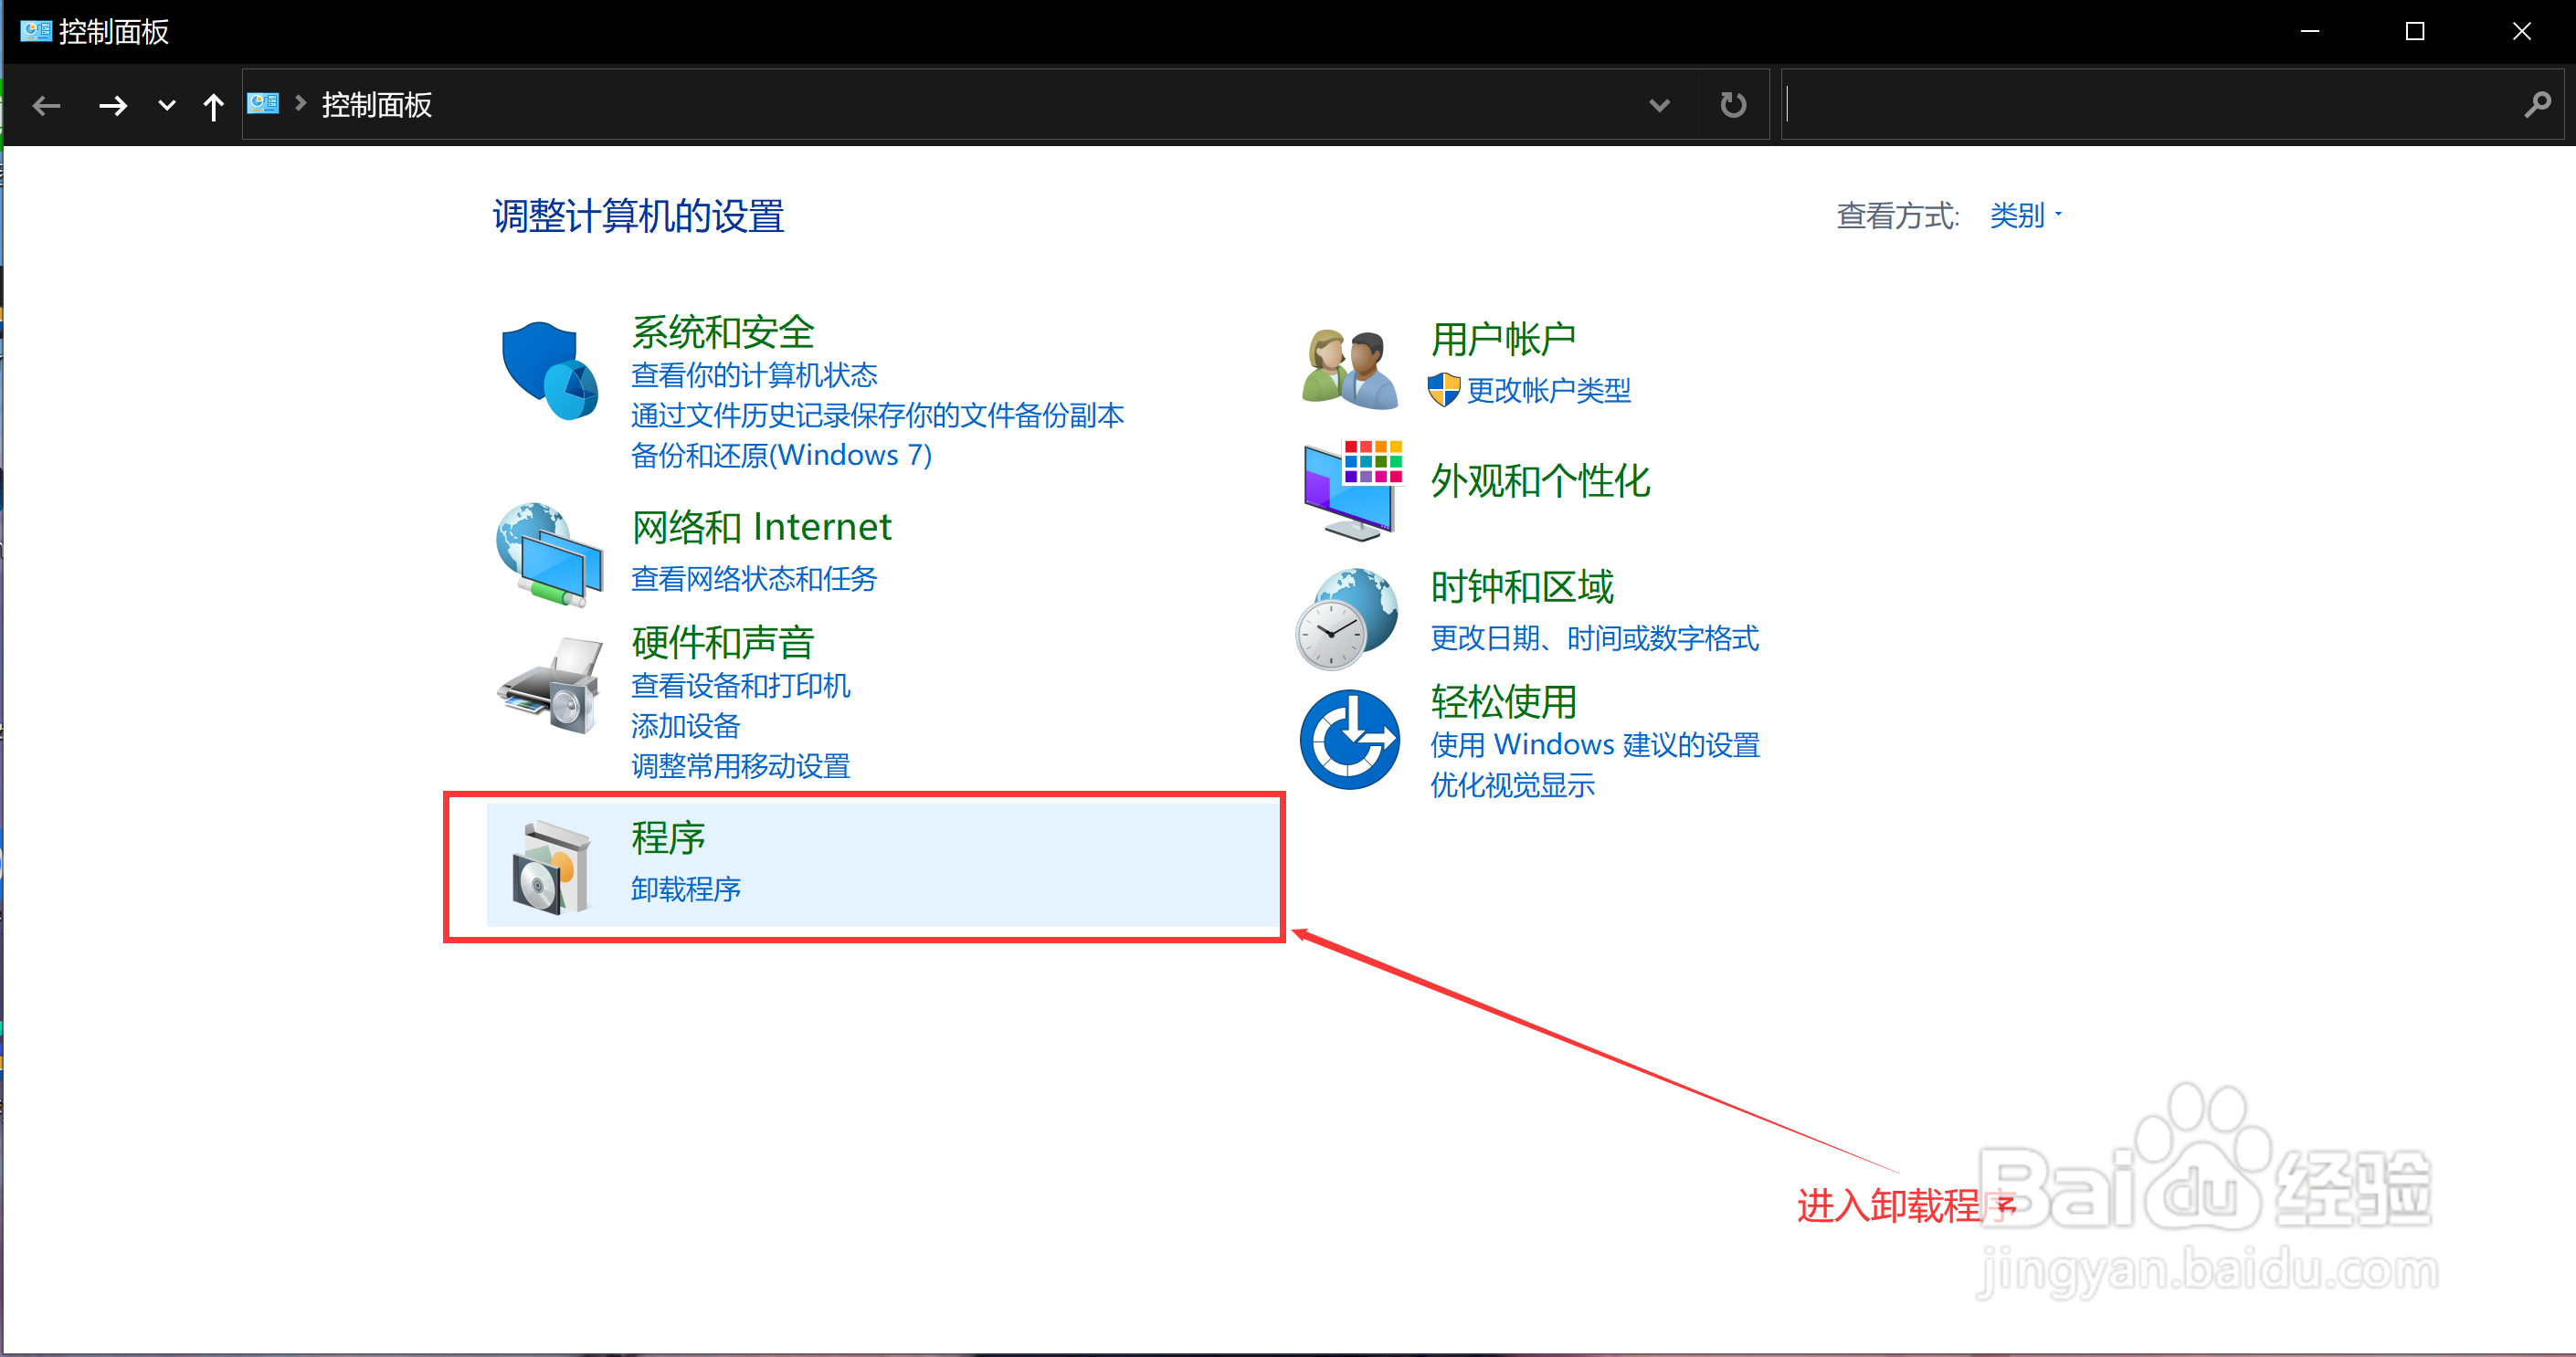
Task: Expand the recent pages chevron beside forward arrow
Action: (166, 105)
